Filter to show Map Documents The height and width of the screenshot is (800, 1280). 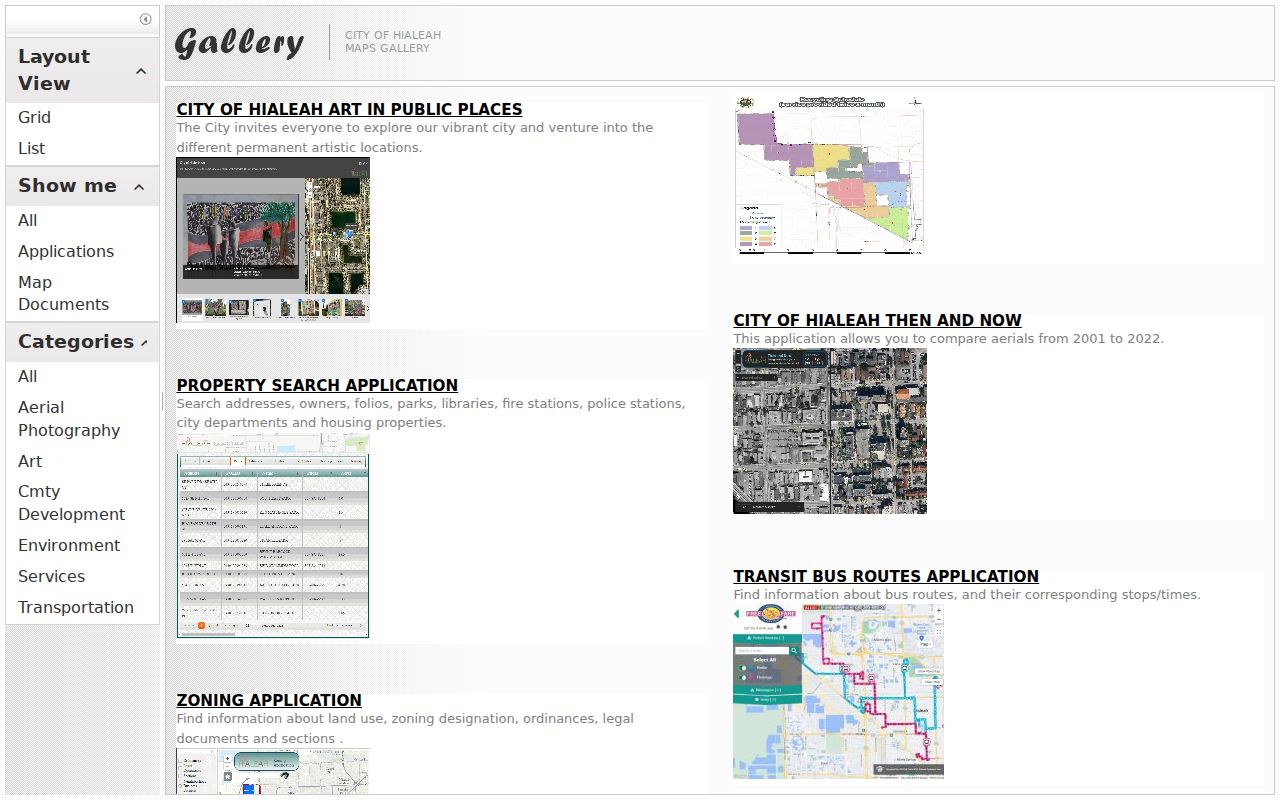(63, 293)
